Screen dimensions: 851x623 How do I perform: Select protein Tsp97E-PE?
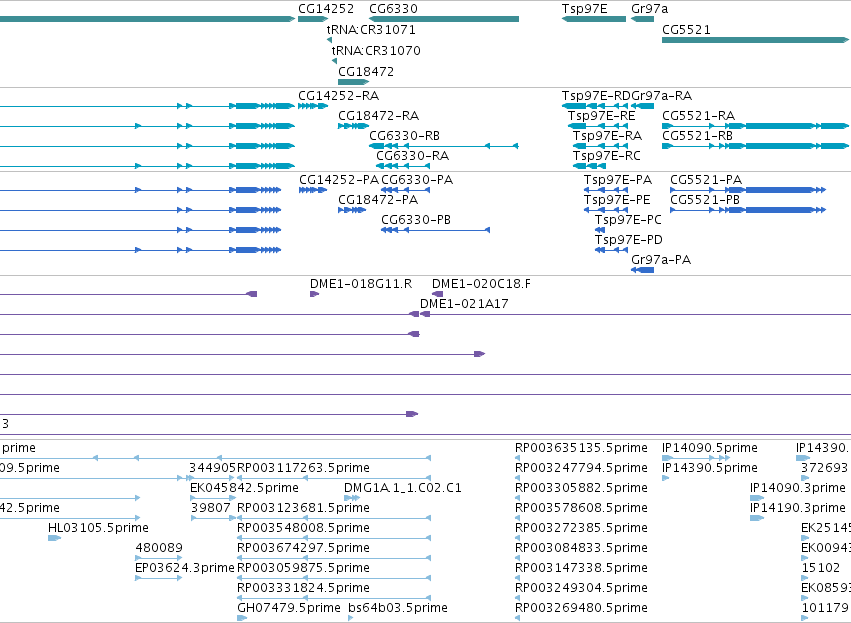point(617,200)
